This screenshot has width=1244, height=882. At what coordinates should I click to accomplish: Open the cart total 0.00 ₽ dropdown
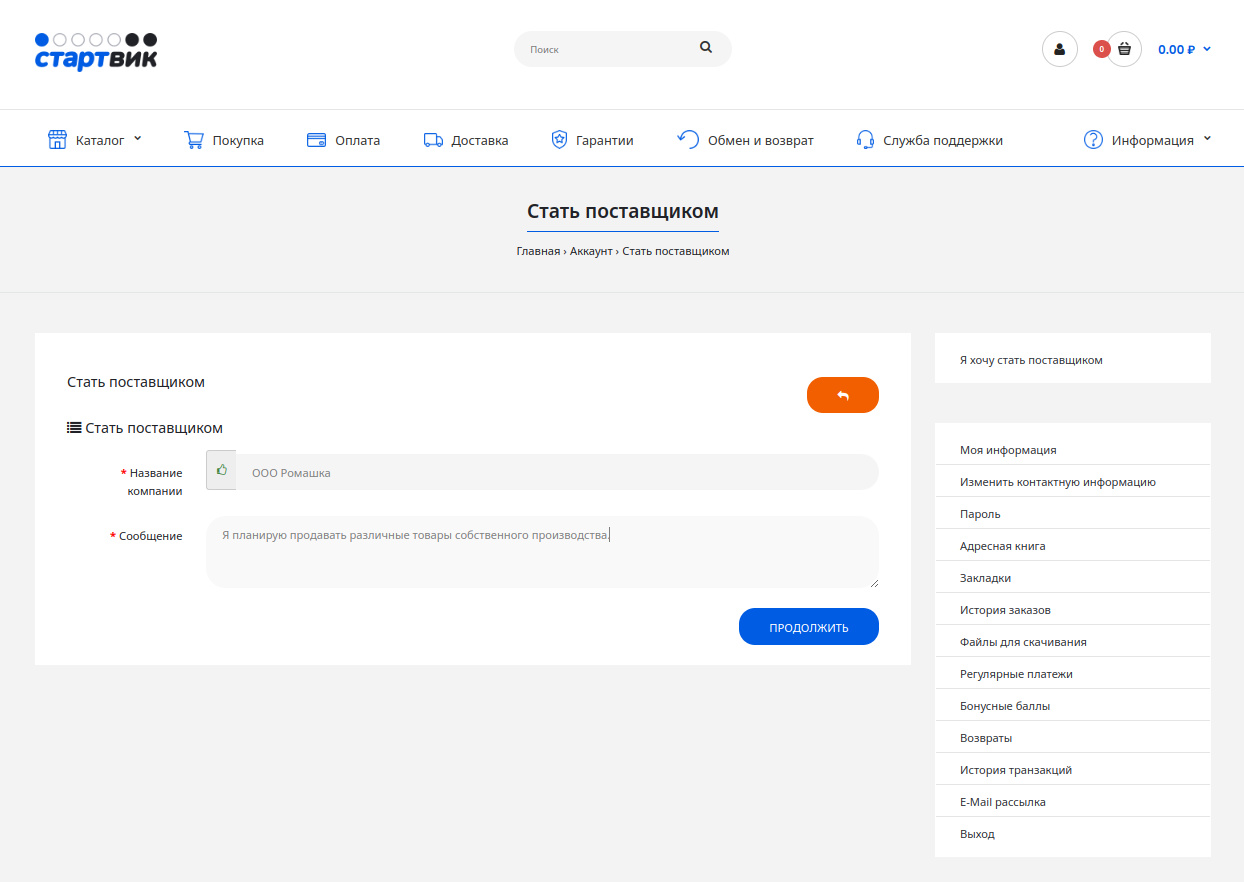point(1184,49)
